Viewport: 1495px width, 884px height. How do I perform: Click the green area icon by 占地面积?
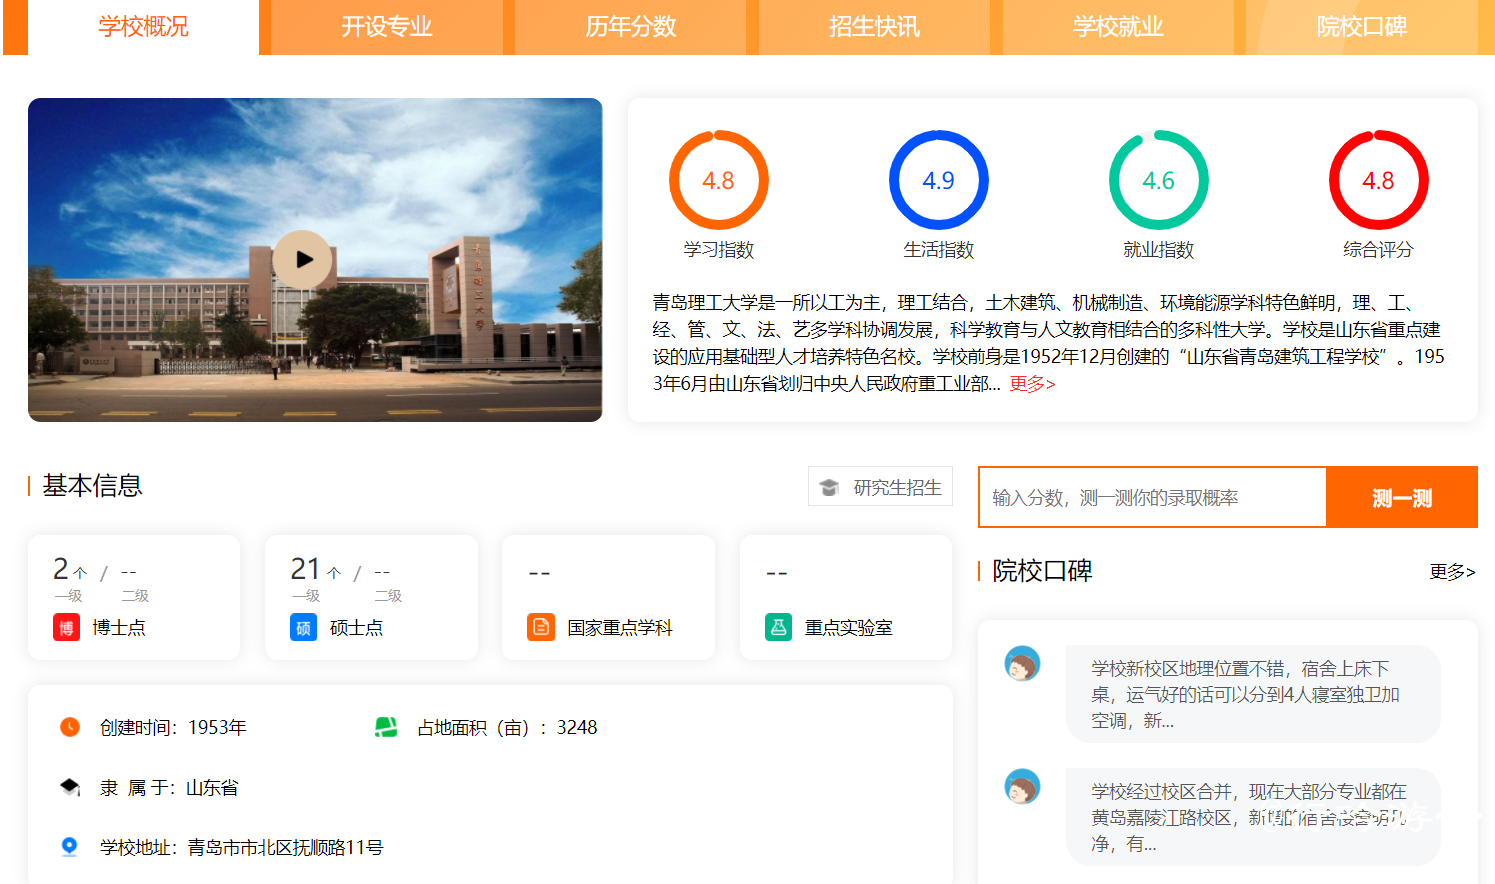click(386, 727)
